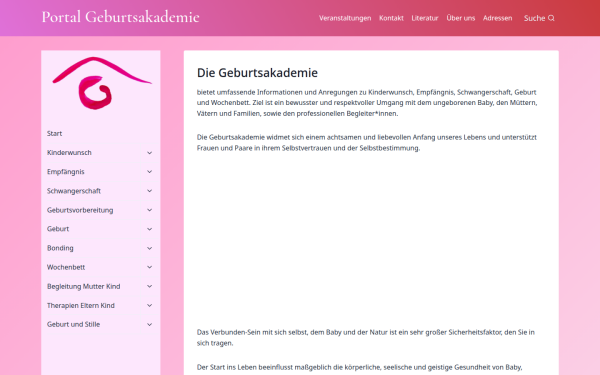Click the text starting 'Der Start ins Leben'

point(359,367)
